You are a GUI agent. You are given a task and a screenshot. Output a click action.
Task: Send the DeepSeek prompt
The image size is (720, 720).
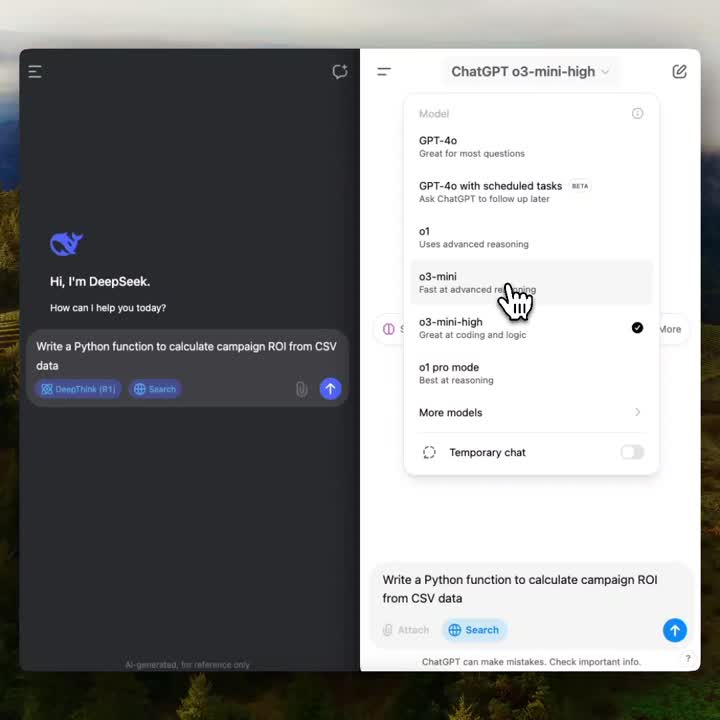pos(330,389)
